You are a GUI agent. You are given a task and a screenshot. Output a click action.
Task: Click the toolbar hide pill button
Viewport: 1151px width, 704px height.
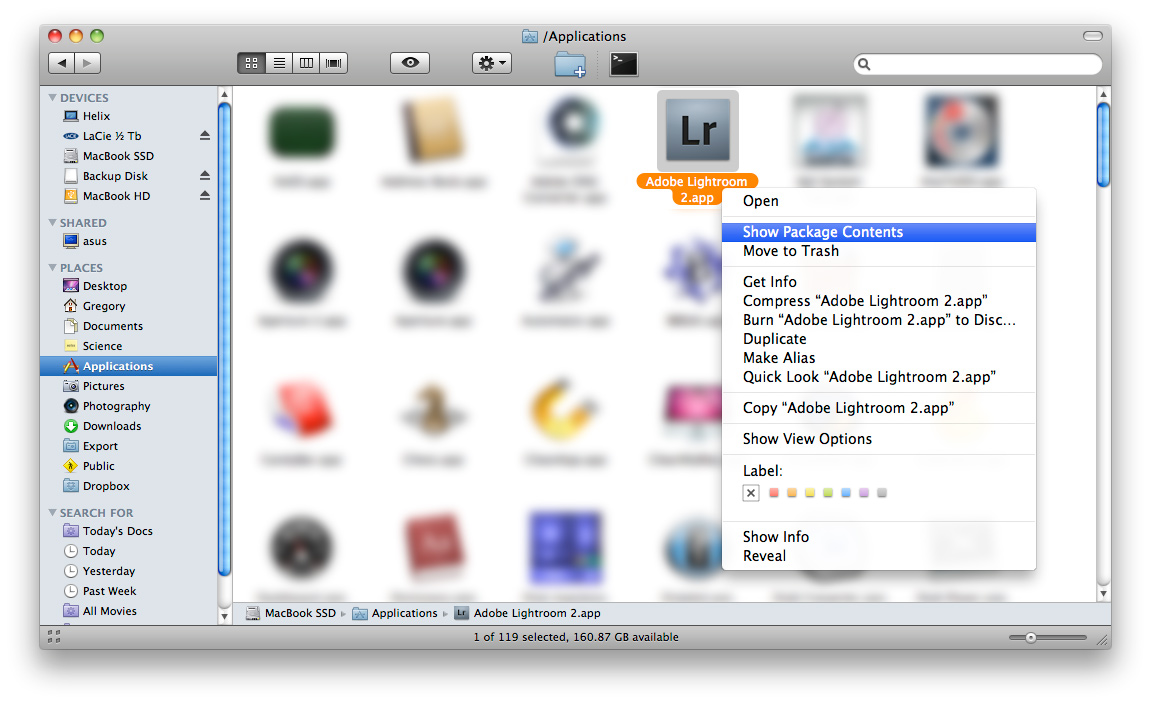click(1093, 36)
